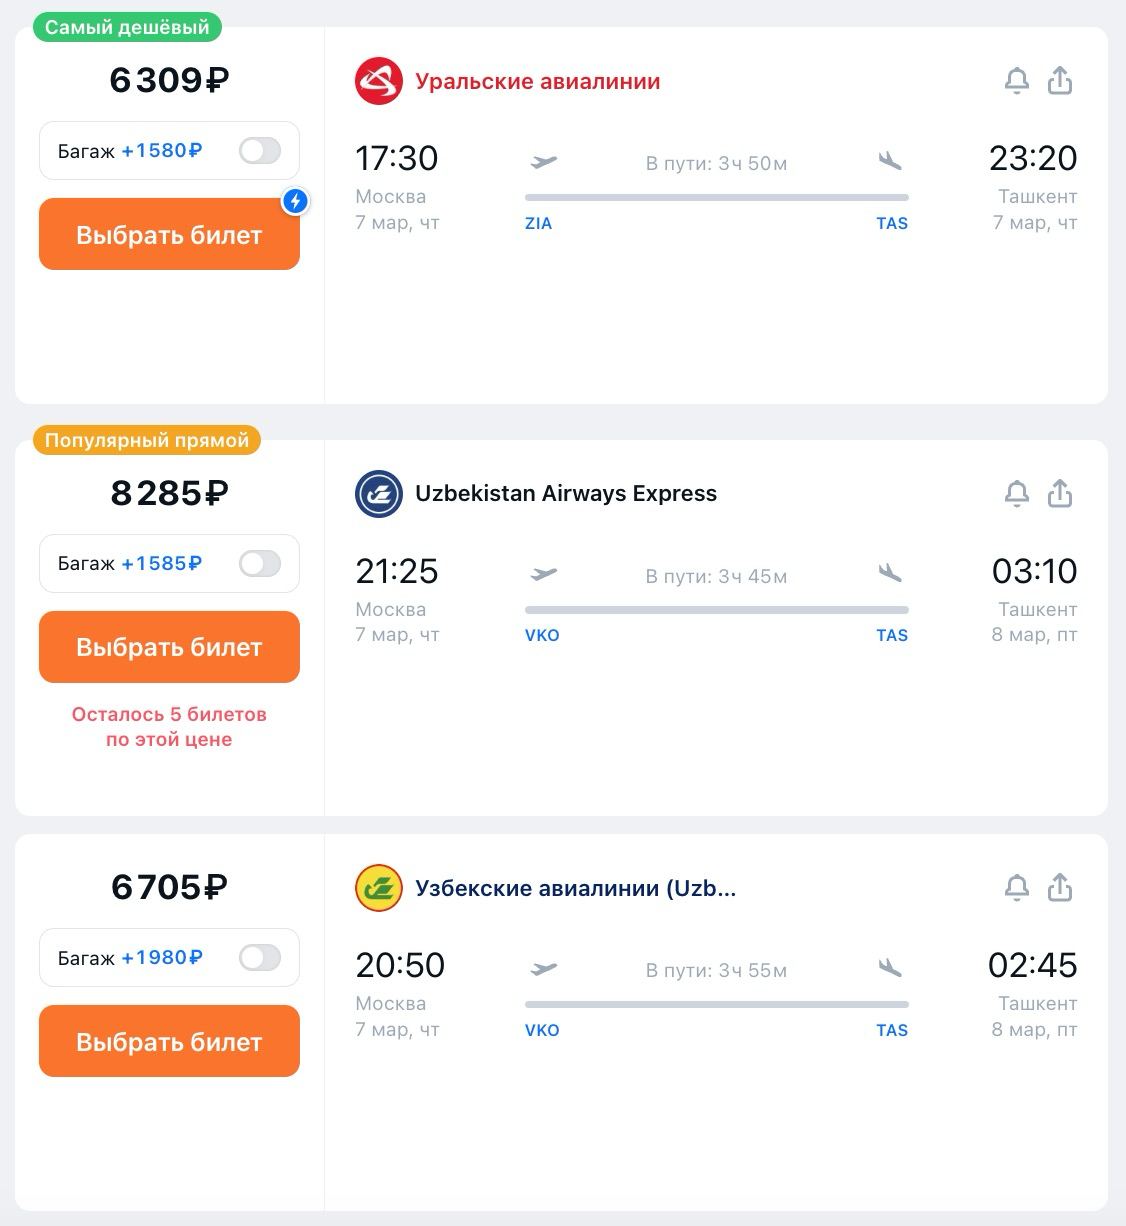
Task: Share the Узбекские авиалинии 20:50 flight
Action: coord(1060,888)
